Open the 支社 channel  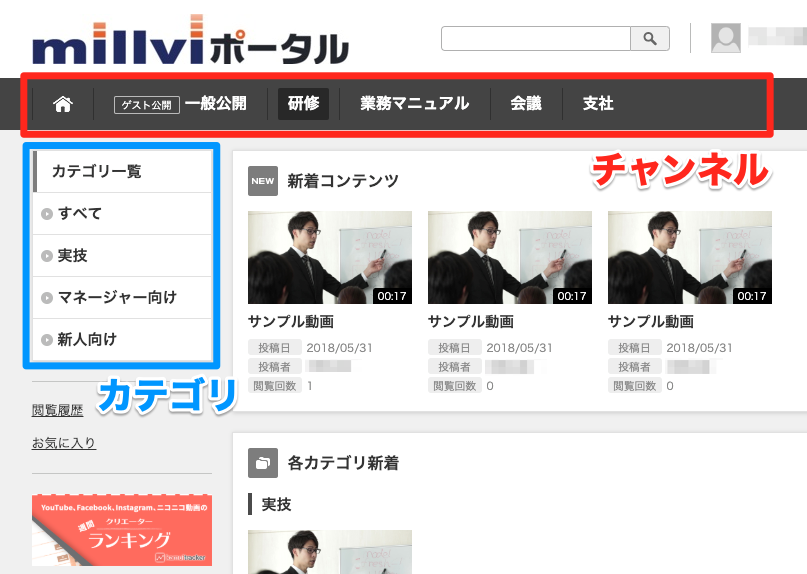coord(598,103)
